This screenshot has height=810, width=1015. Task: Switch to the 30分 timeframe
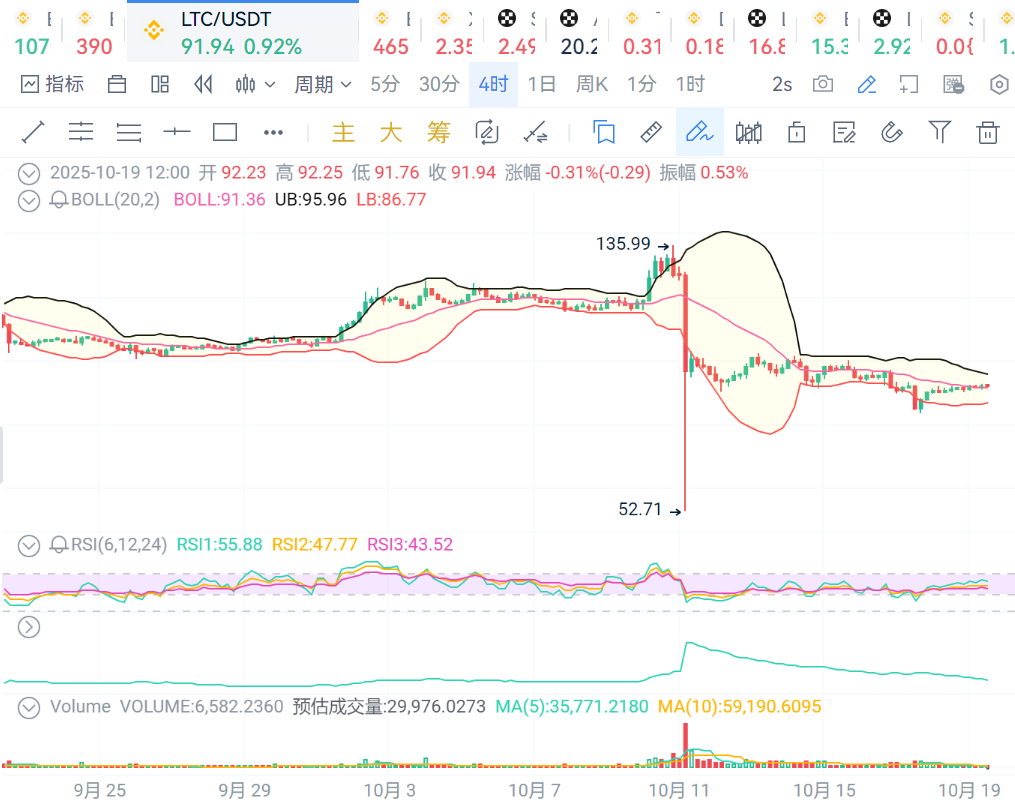click(439, 84)
